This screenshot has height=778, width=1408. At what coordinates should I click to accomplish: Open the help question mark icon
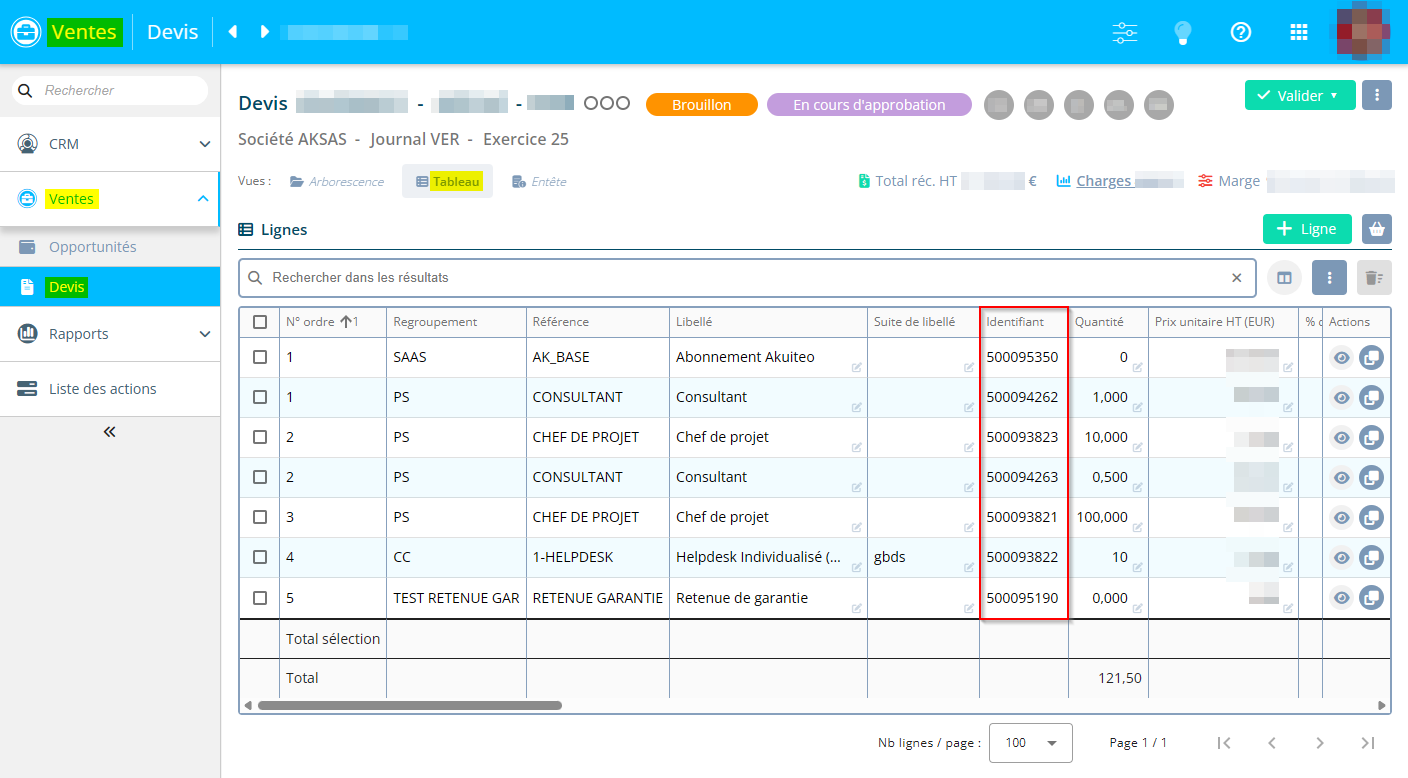(1241, 32)
